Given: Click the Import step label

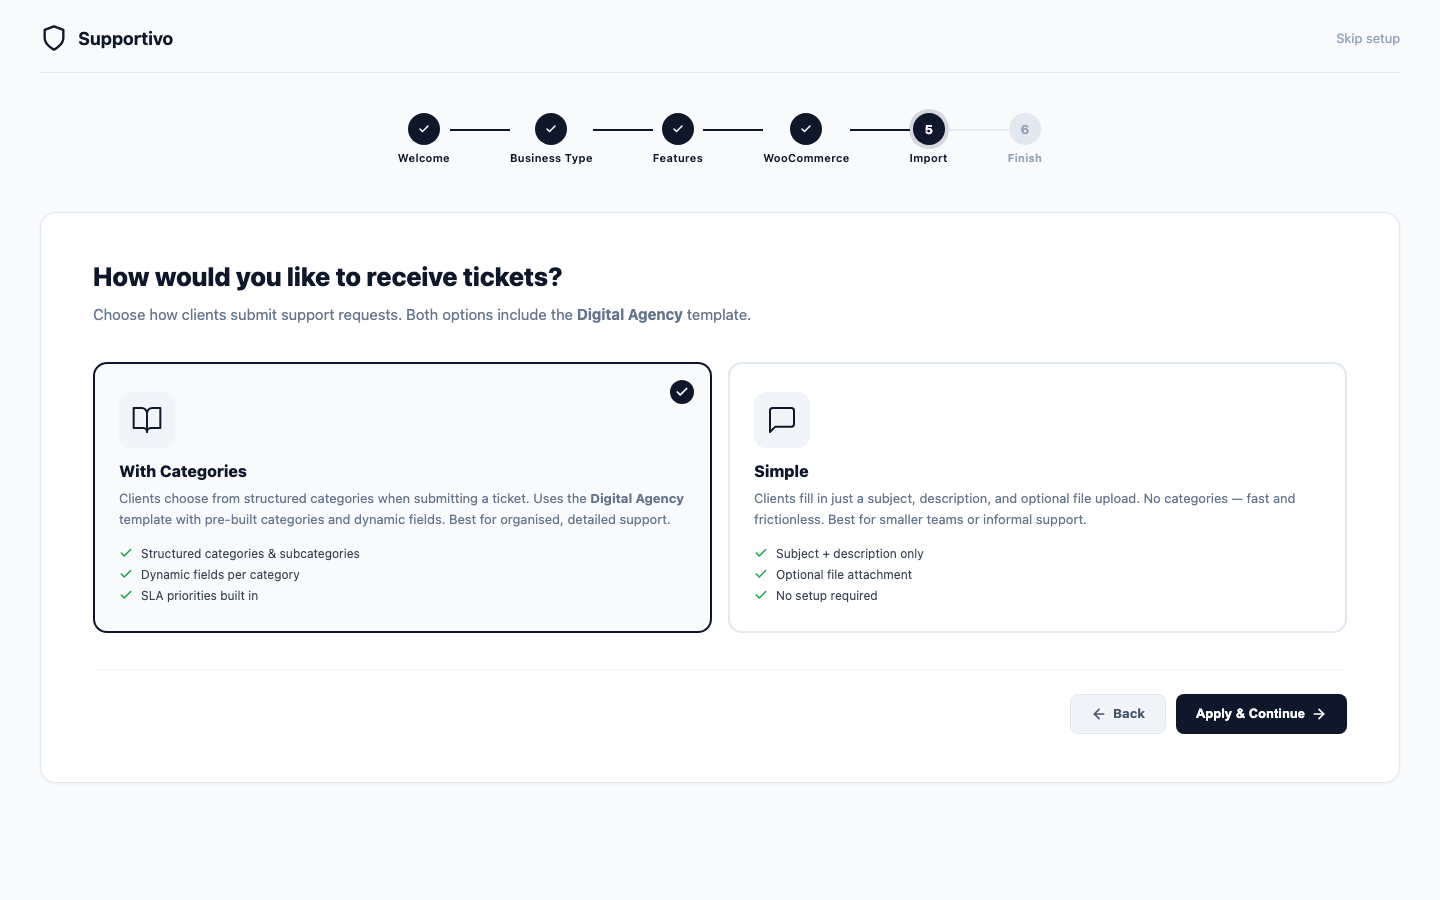Looking at the screenshot, I should tap(929, 158).
